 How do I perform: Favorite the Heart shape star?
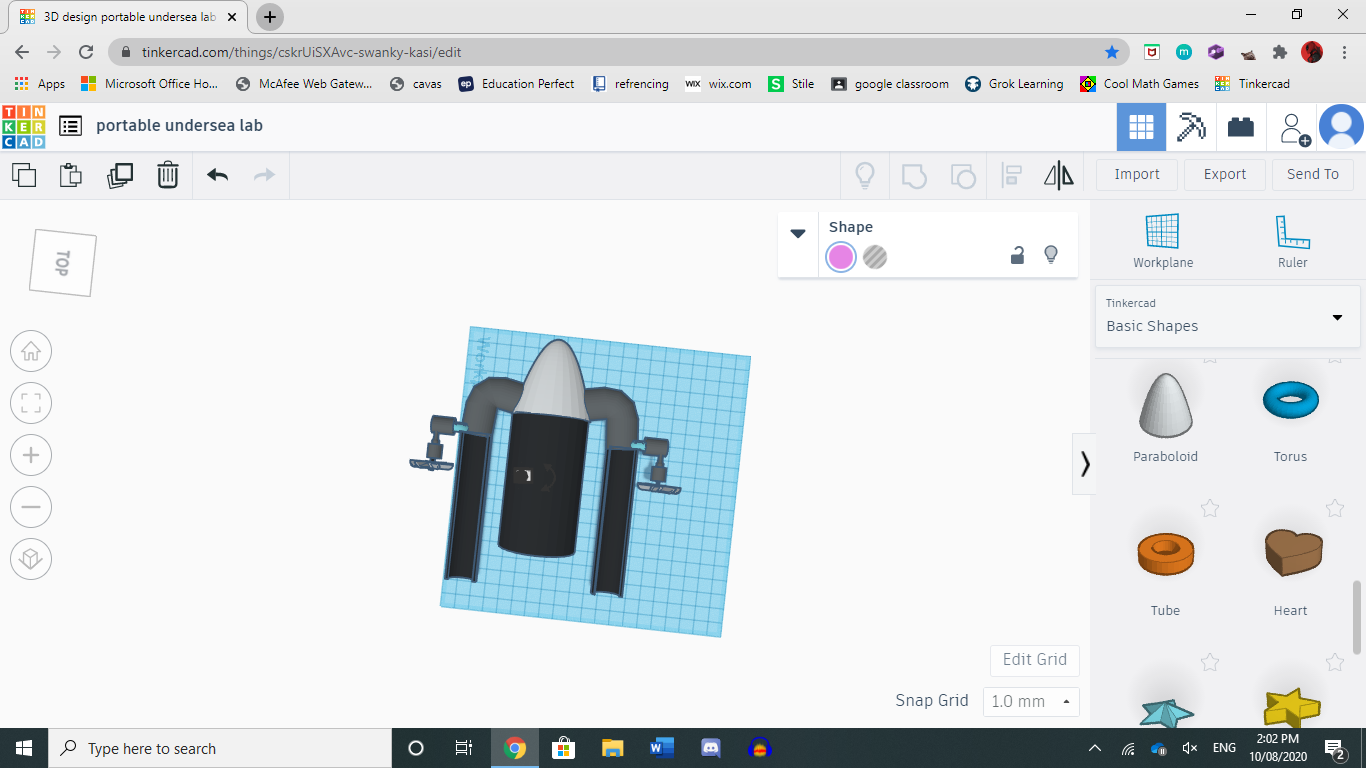(1335, 509)
